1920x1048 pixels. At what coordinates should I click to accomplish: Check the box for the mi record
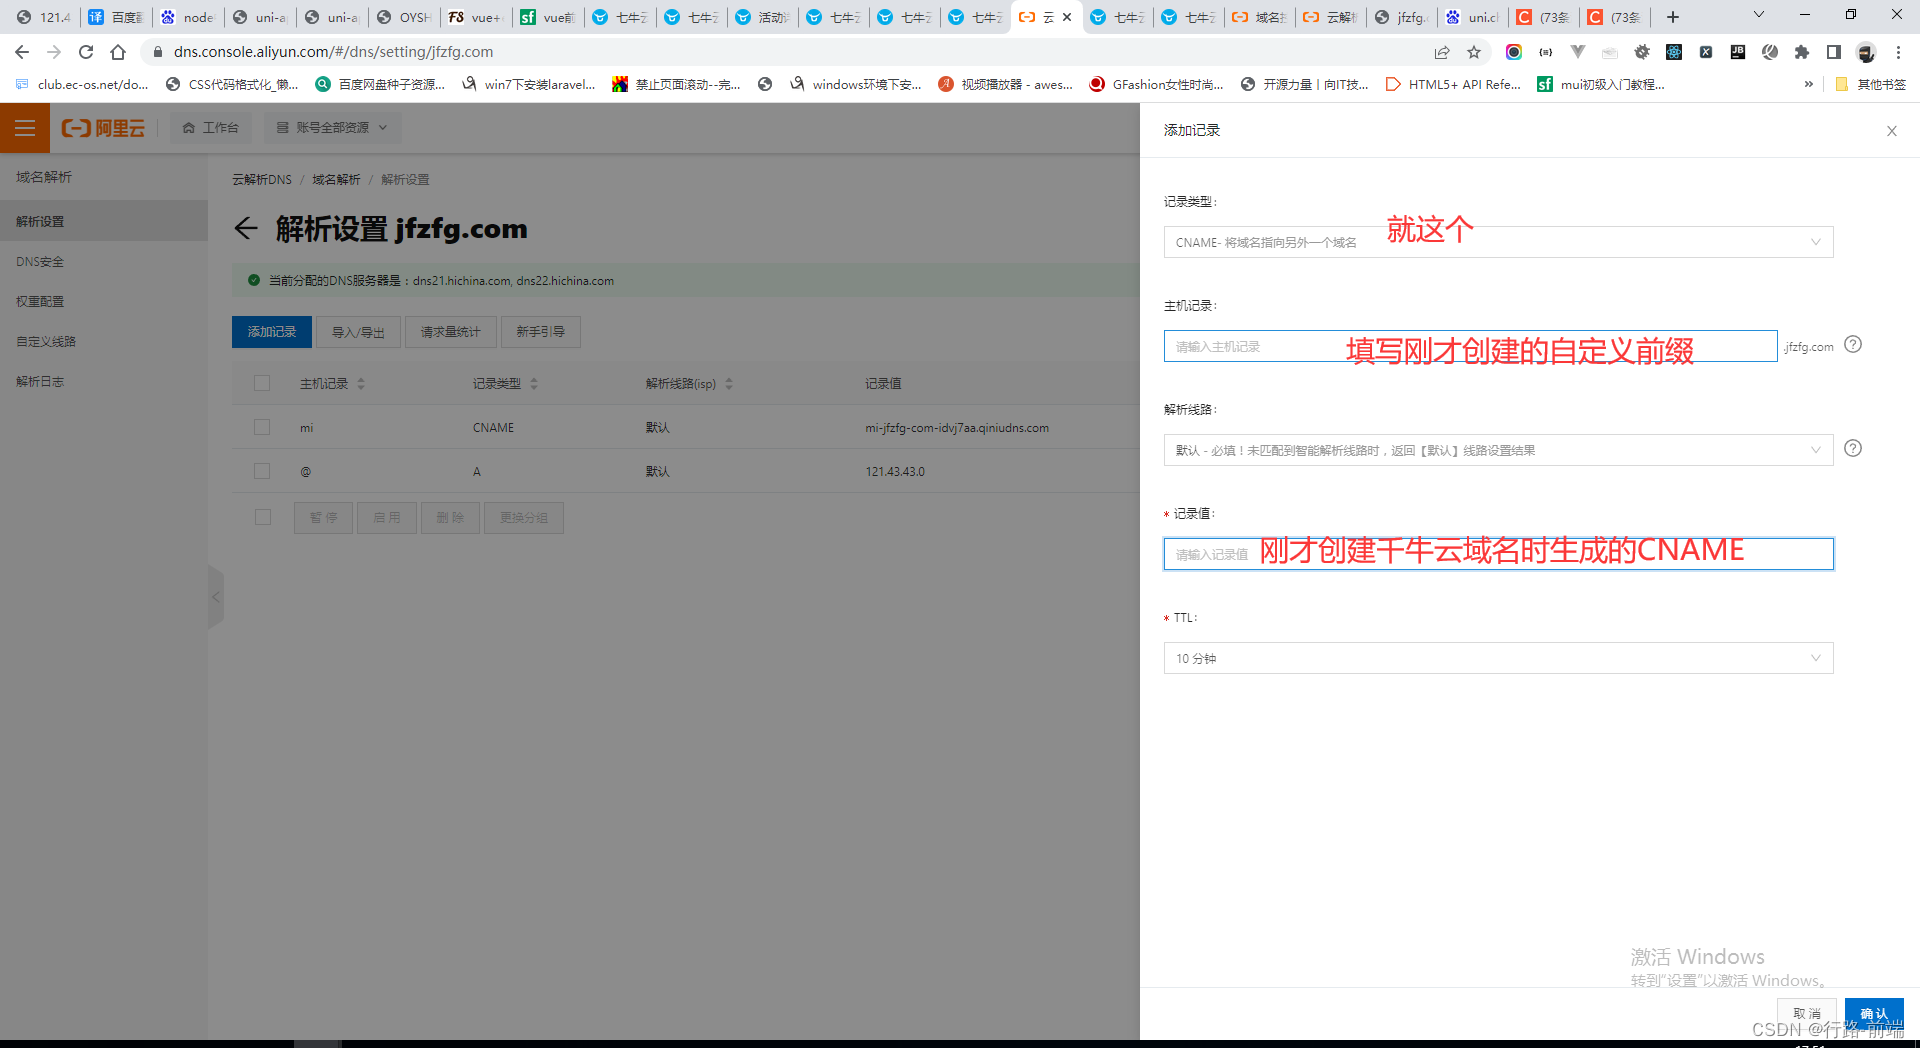point(262,427)
